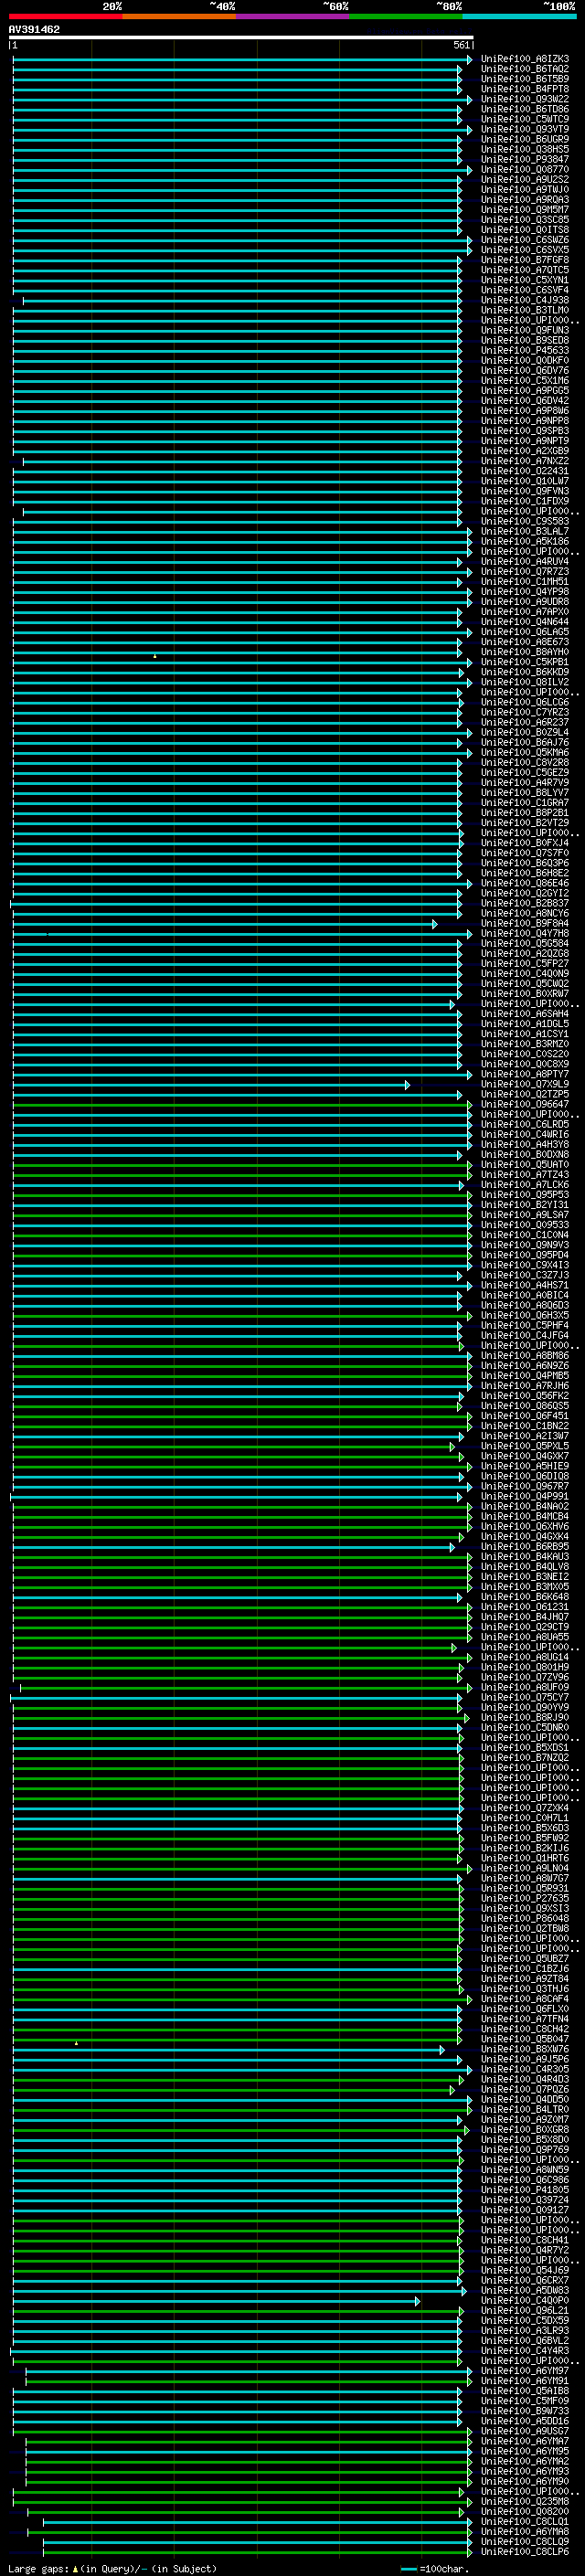Select UniRef100_Q6DV76 label
The width and height of the screenshot is (585, 2576).
pos(525,370)
